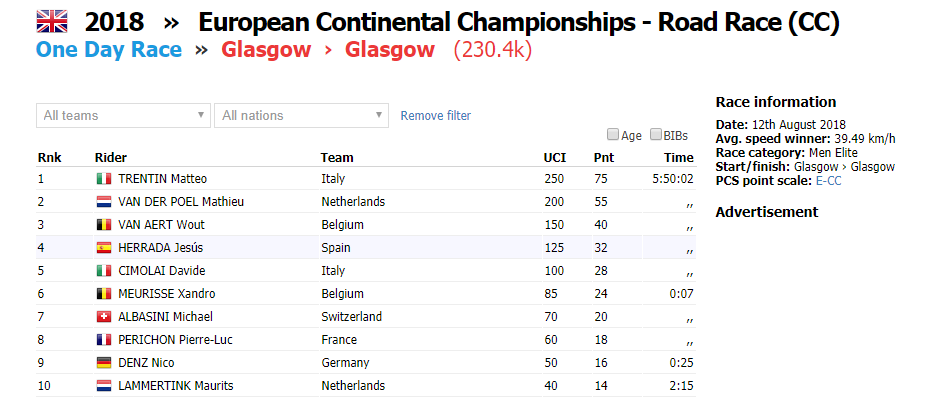Open the One Day Race link

tap(109, 50)
